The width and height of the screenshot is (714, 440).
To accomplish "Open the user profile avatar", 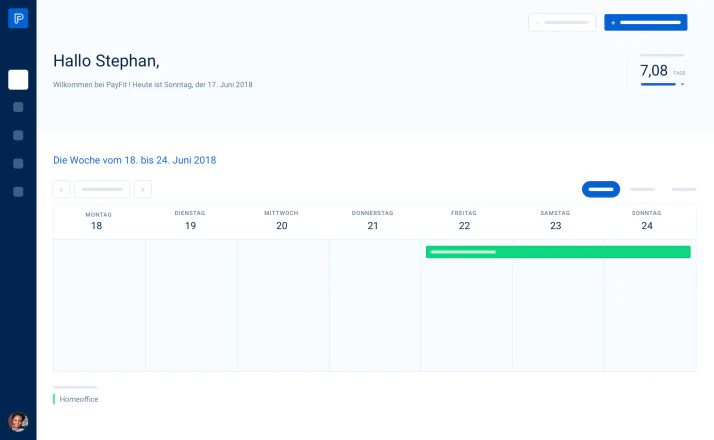I will point(18,422).
